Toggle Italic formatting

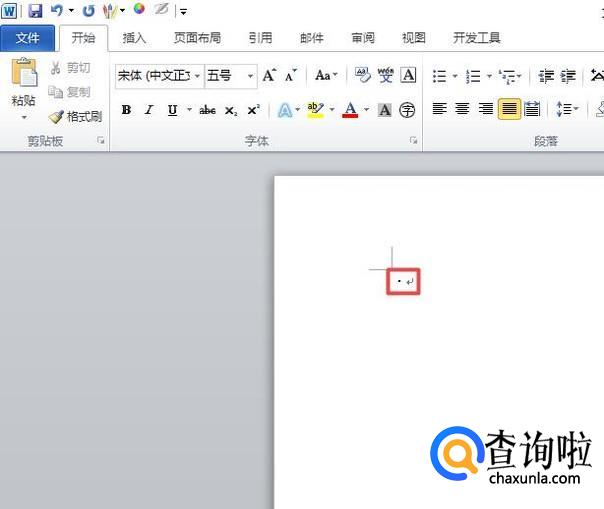149,110
